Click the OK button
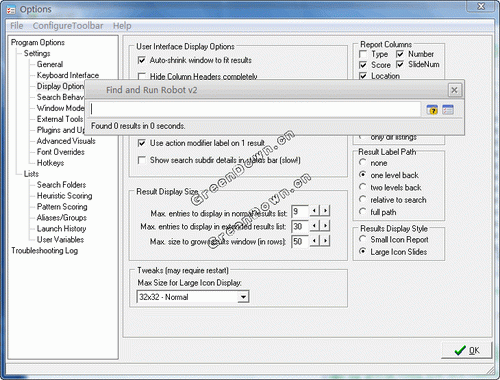 coord(467,350)
